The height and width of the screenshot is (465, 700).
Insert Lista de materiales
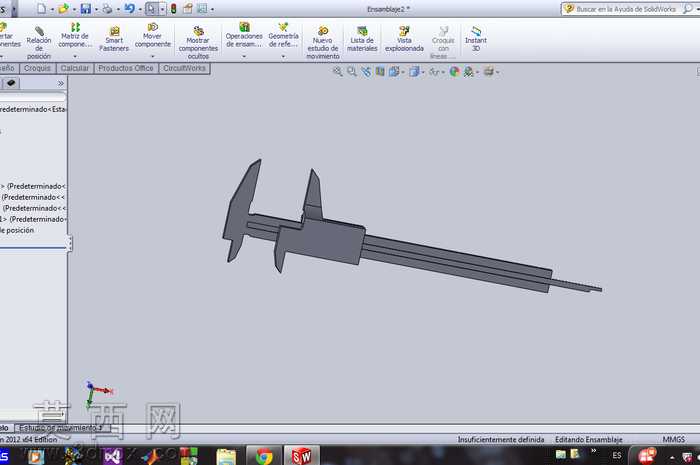pyautogui.click(x=362, y=39)
